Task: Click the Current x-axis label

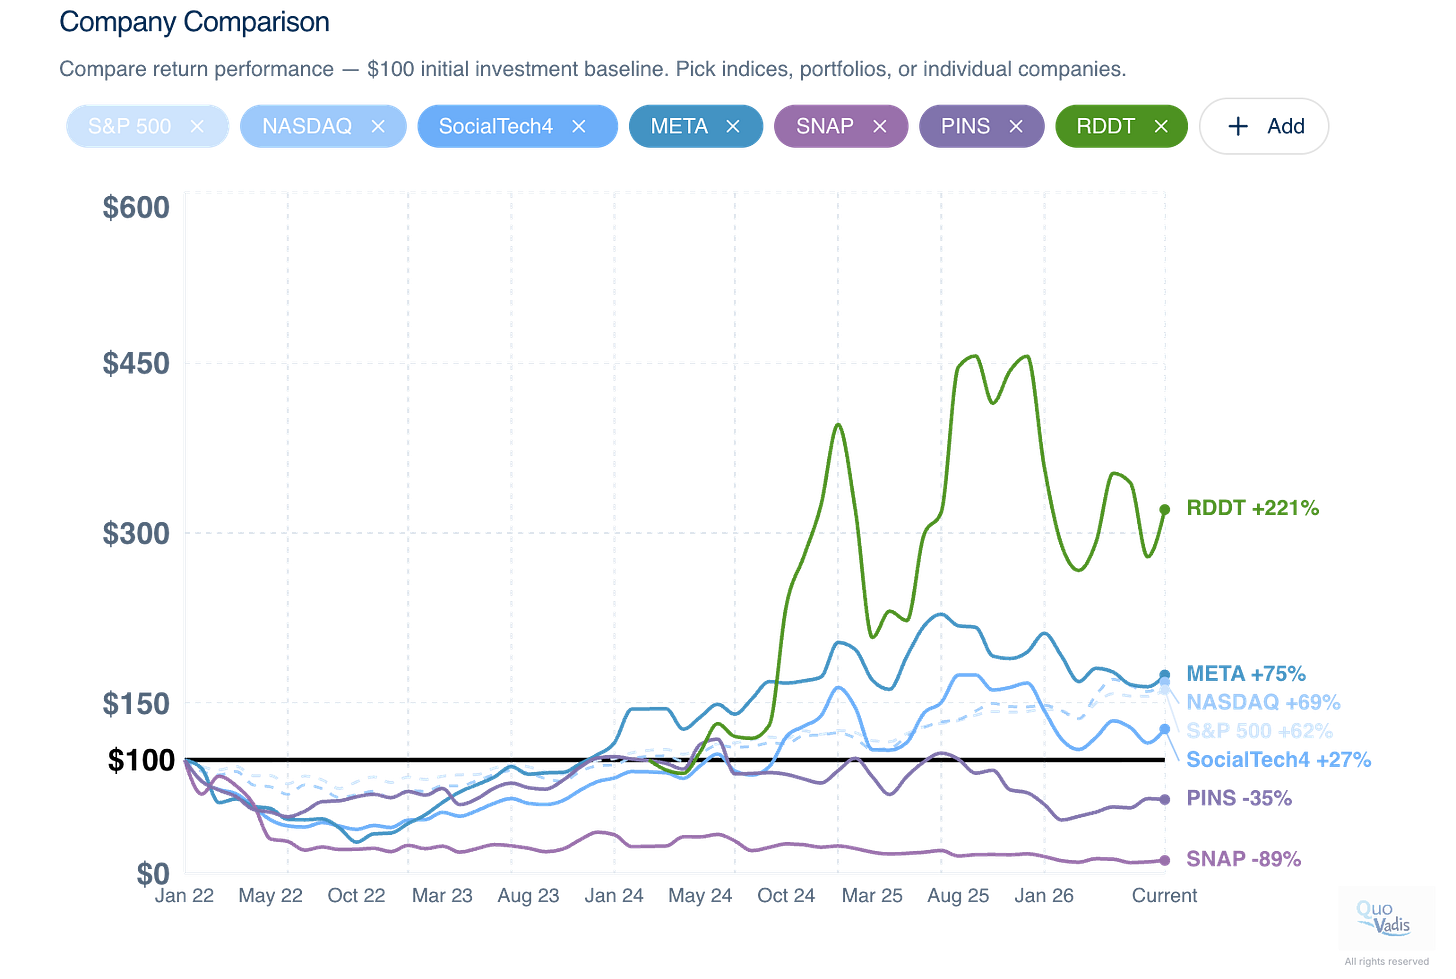Action: [1164, 895]
